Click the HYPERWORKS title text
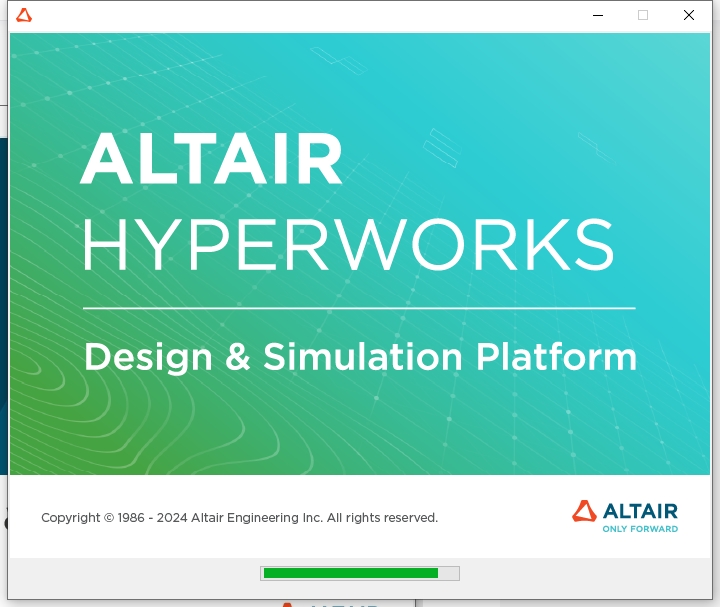This screenshot has width=720, height=607. click(348, 244)
